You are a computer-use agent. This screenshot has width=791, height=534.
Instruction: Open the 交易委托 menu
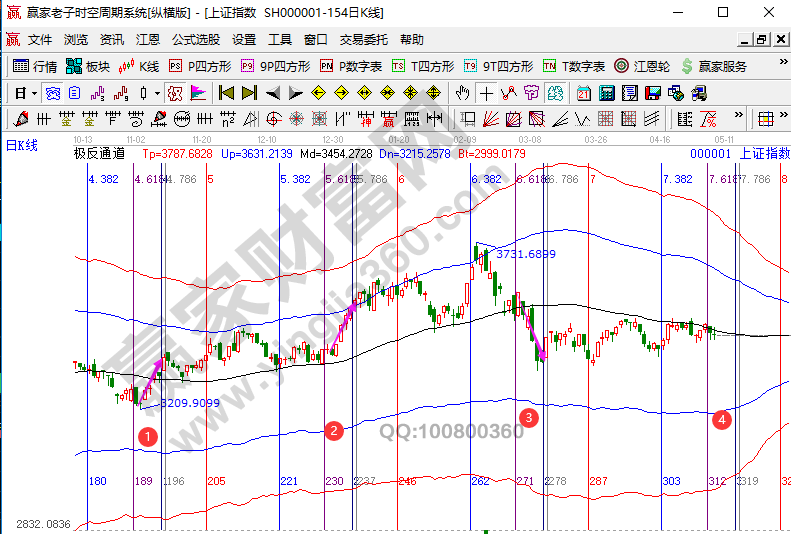click(x=363, y=40)
